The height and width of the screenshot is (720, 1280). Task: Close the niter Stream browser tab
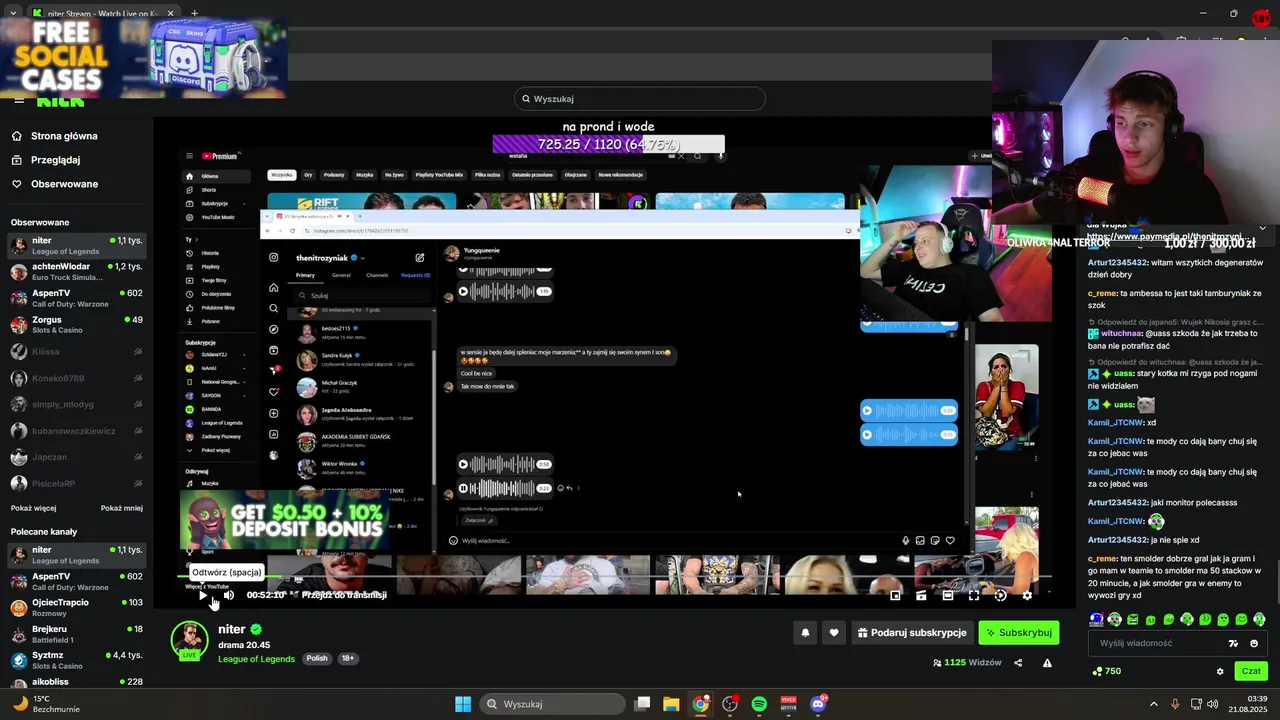pyautogui.click(x=170, y=13)
